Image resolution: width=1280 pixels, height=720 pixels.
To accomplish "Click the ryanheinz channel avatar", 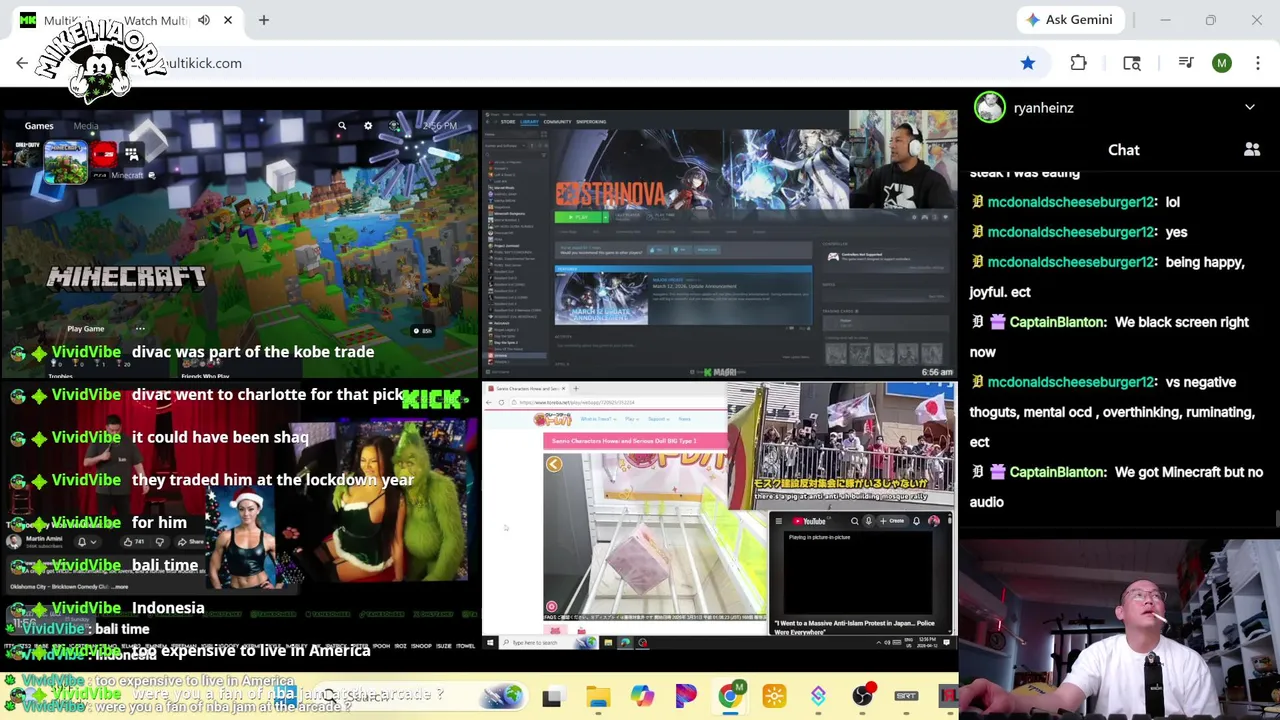I will click(990, 107).
